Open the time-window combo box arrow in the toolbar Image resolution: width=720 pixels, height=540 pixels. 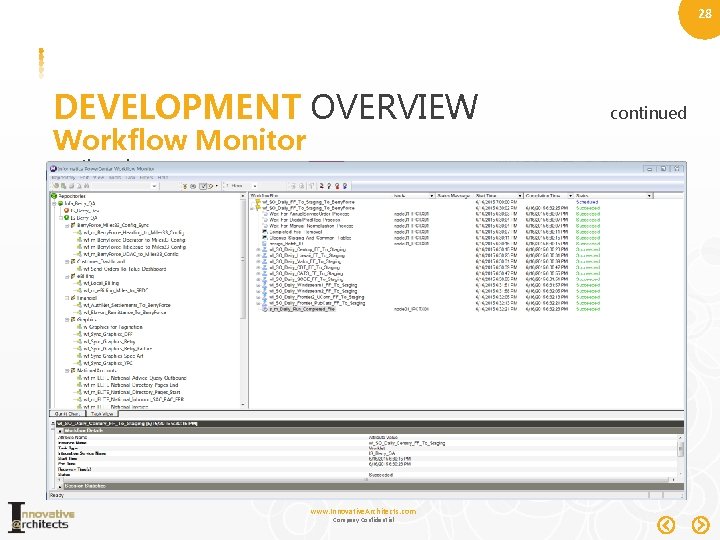point(254,186)
